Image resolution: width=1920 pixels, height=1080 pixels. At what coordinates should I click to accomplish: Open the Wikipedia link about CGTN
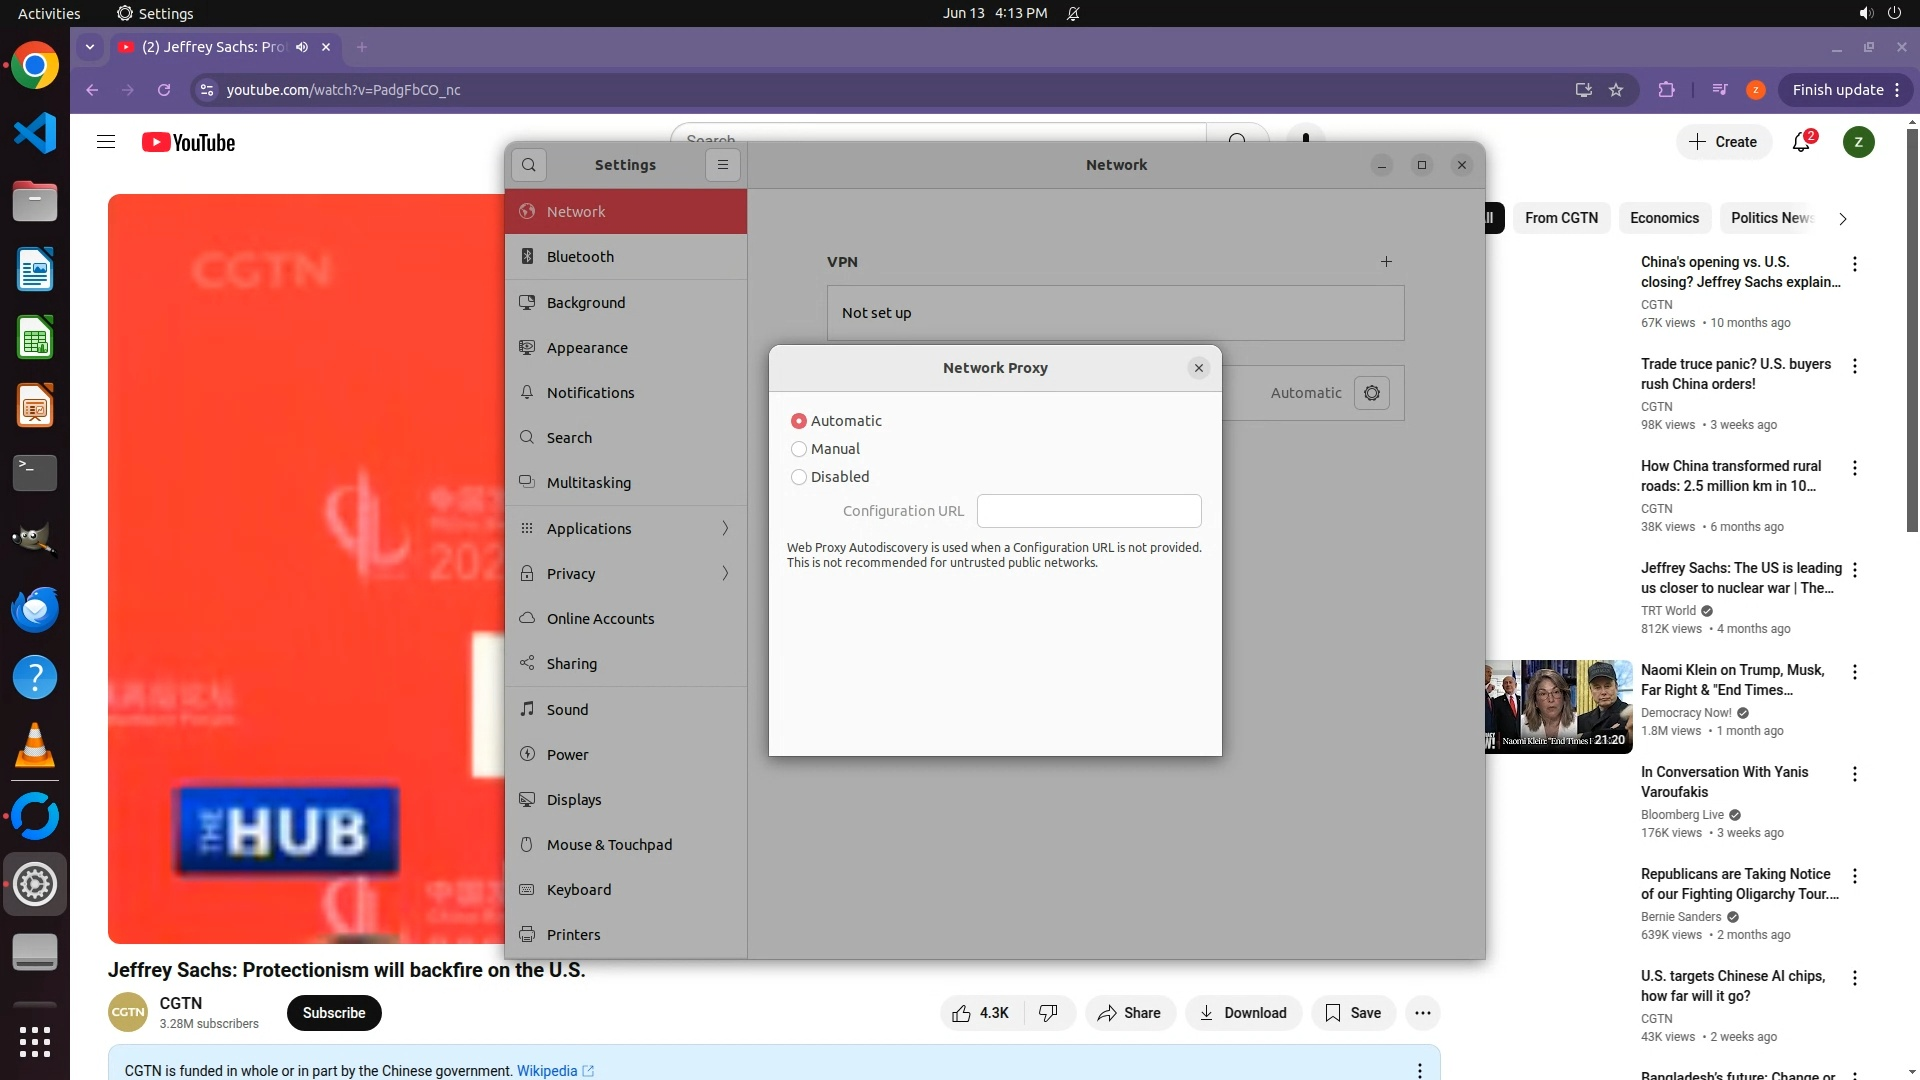tap(547, 1070)
